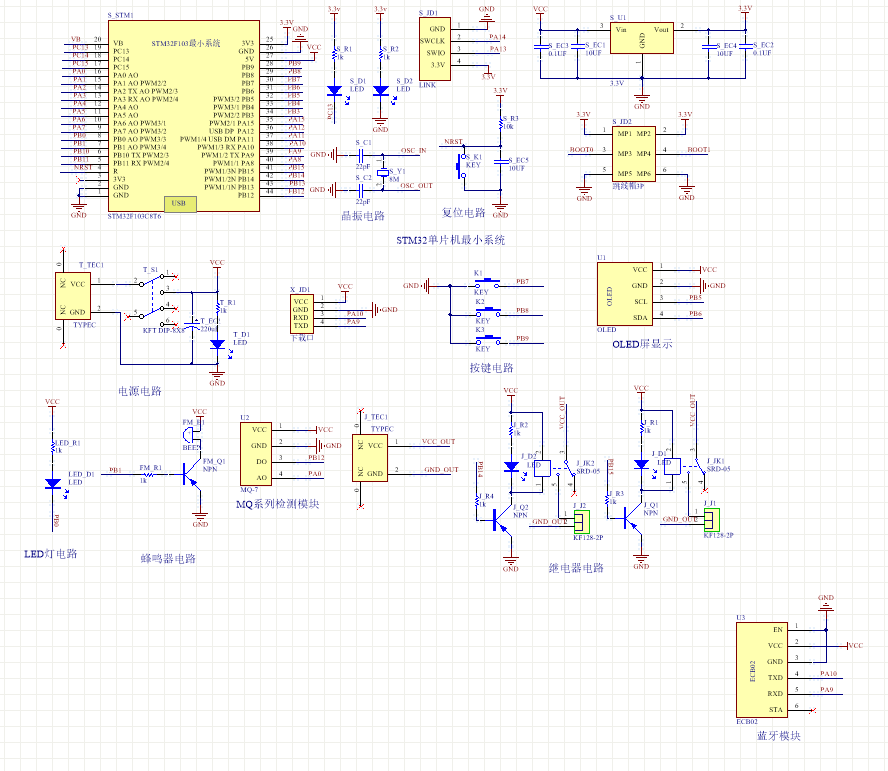Click the yellow USB connector on the STM32

(179, 203)
